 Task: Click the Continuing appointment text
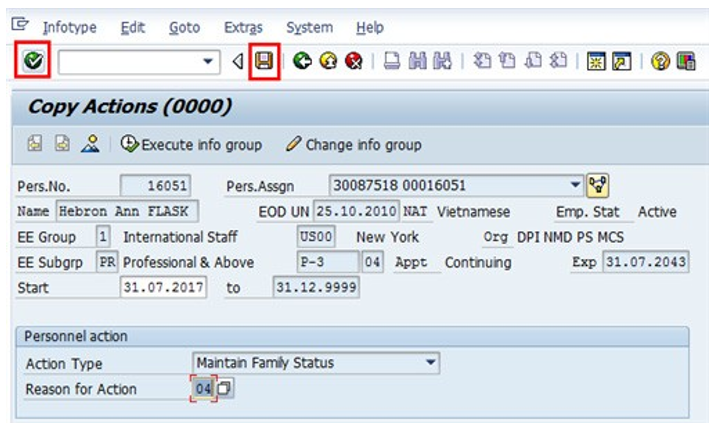tap(478, 263)
